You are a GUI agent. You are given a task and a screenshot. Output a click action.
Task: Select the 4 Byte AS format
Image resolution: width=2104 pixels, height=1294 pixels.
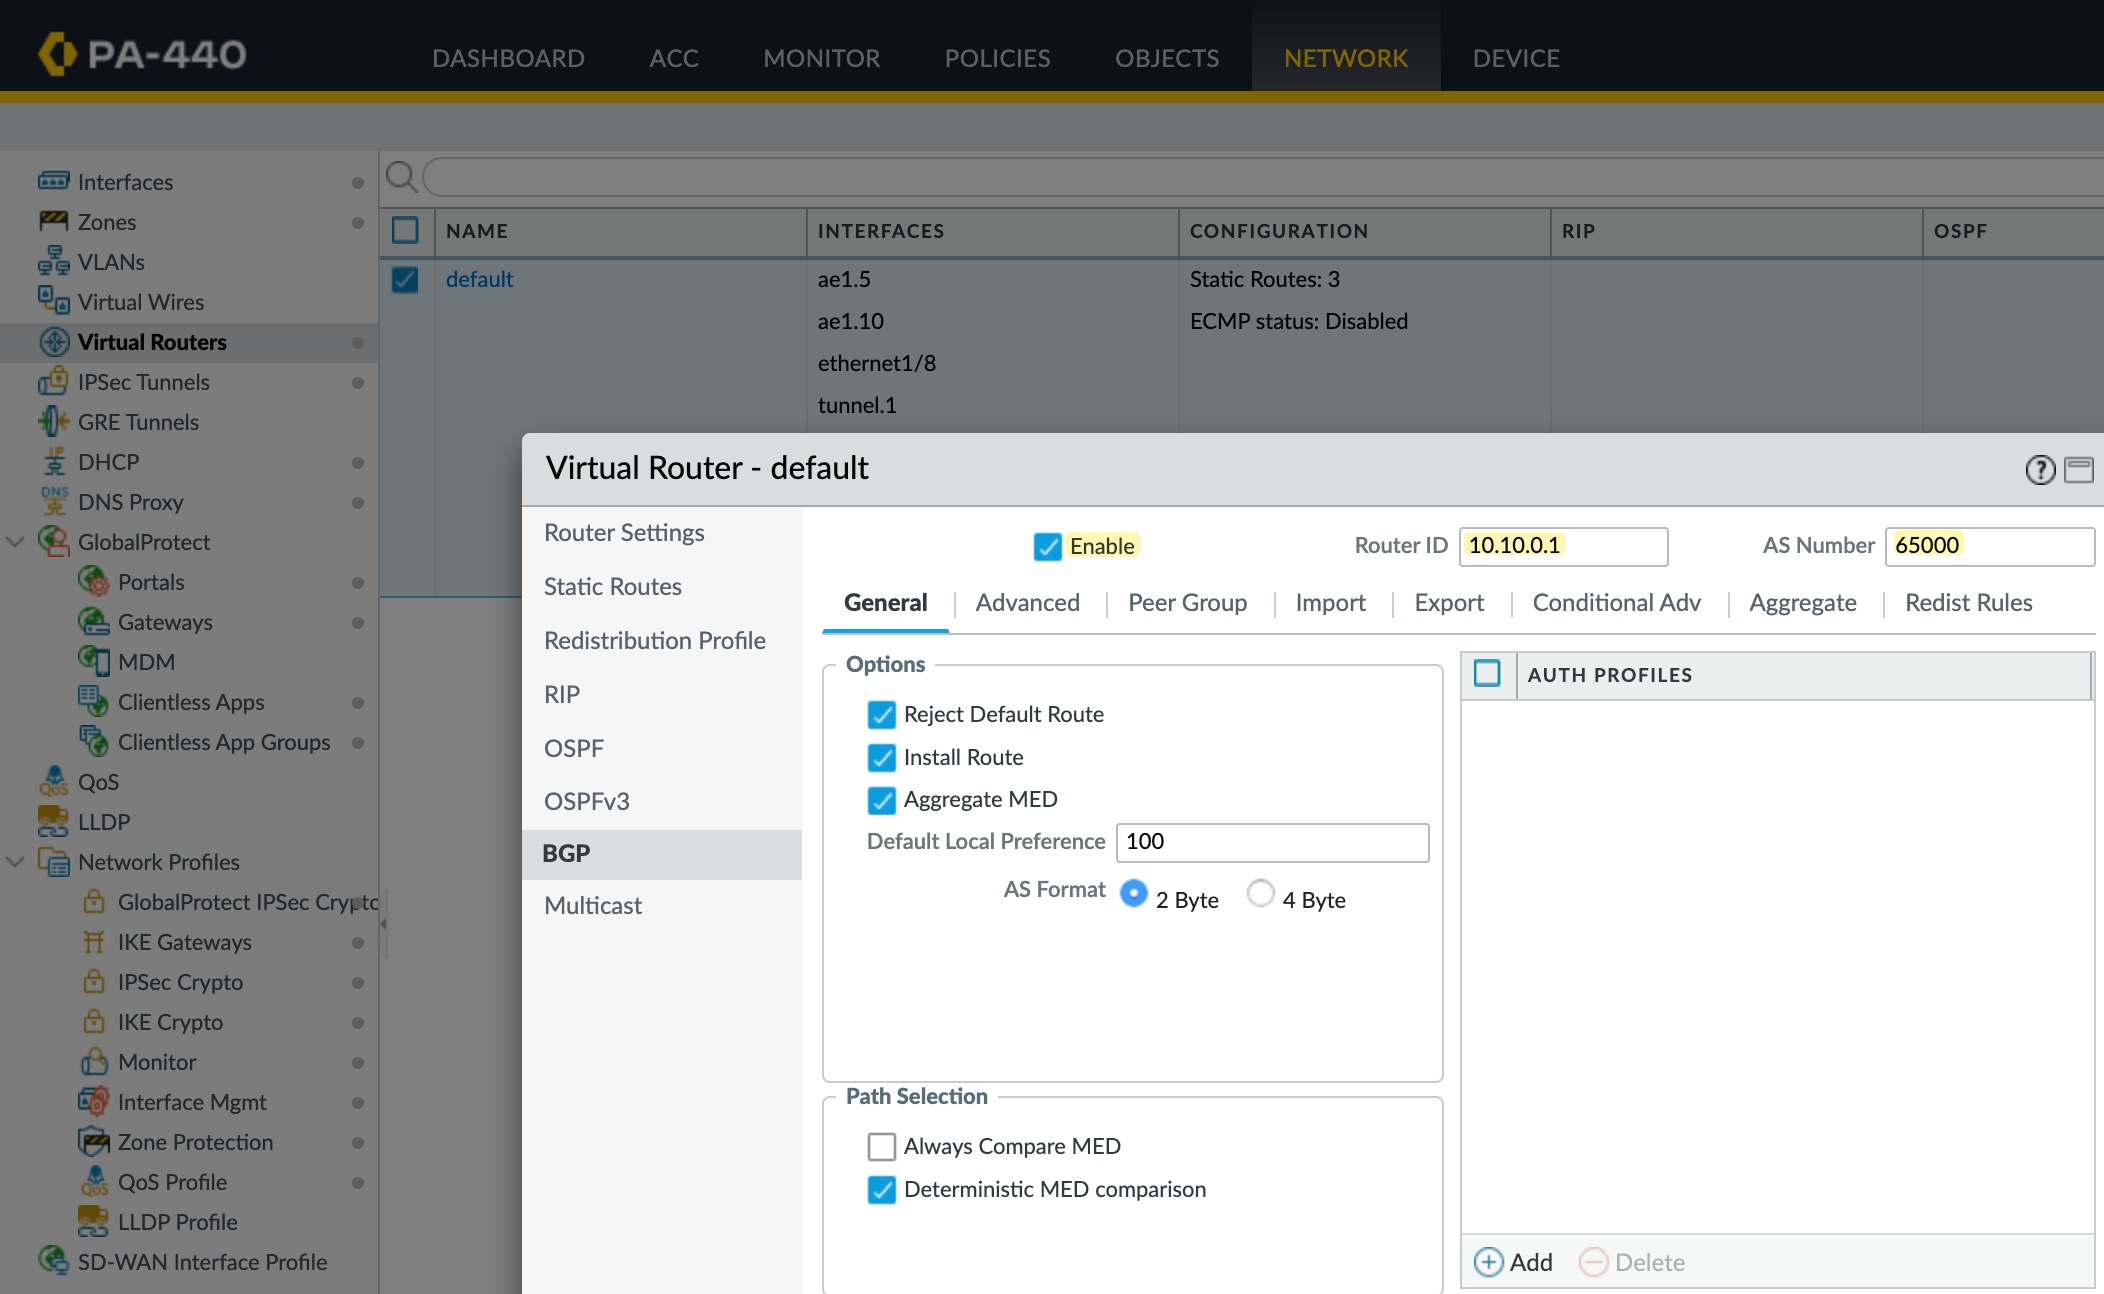tap(1260, 893)
